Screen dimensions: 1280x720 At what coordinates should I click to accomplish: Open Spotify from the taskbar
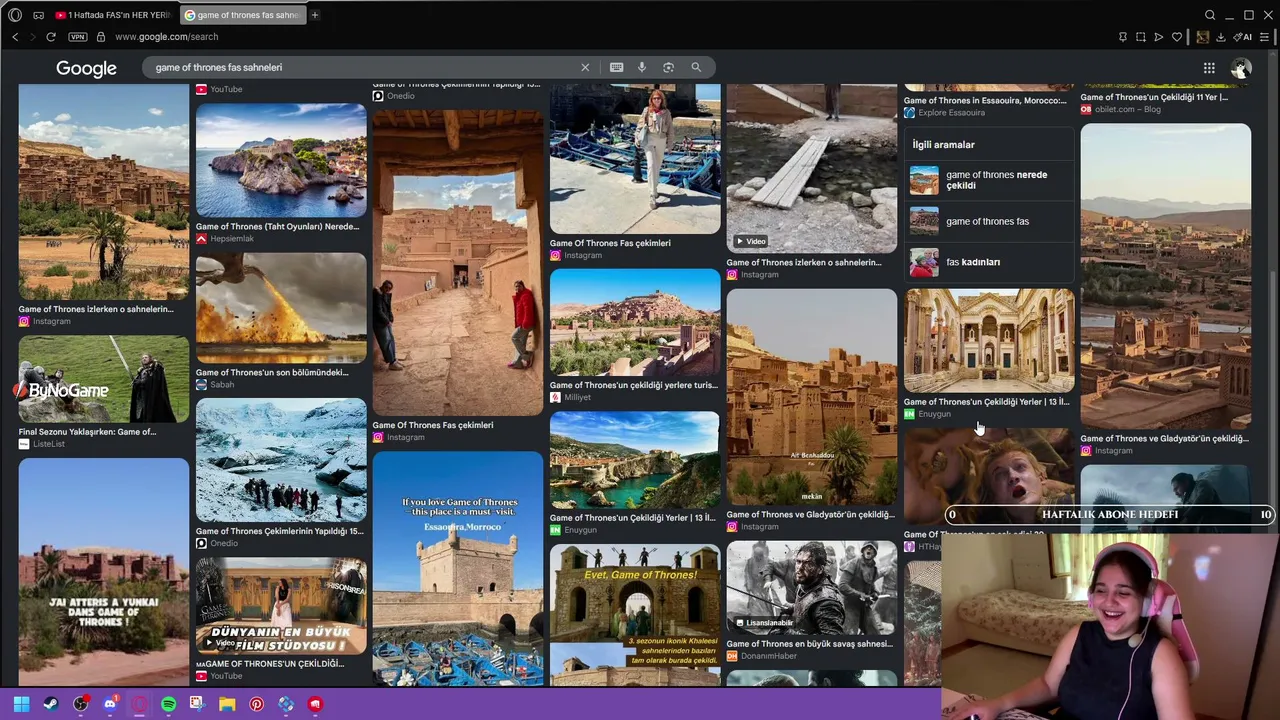(x=168, y=704)
